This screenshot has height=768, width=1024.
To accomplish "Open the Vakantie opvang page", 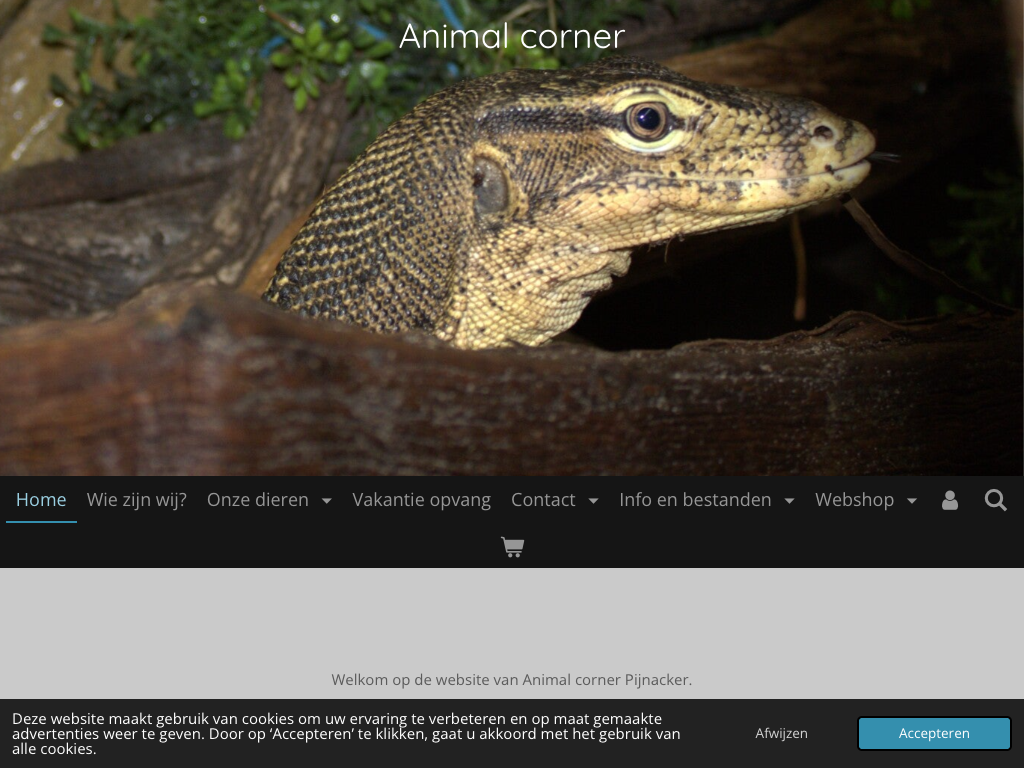I will tap(421, 500).
